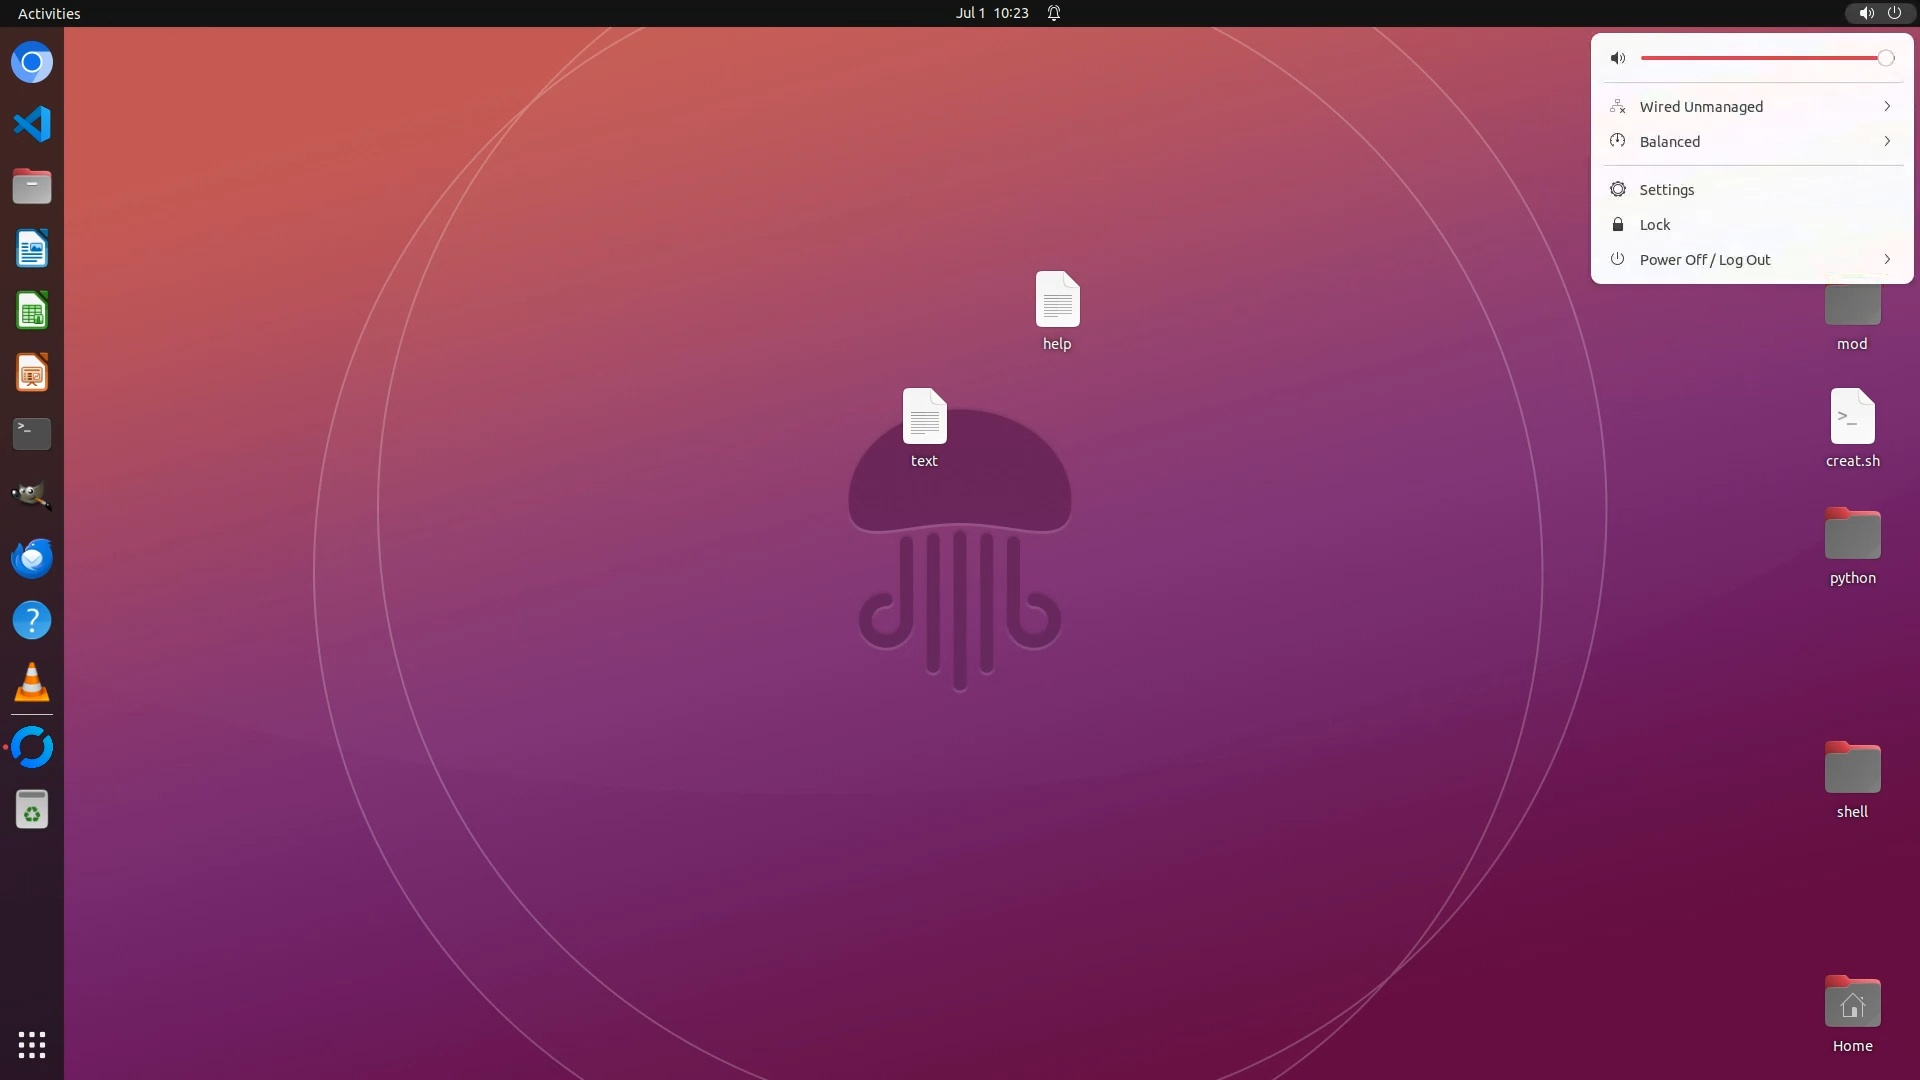Image resolution: width=1920 pixels, height=1080 pixels.
Task: Open LibreOffice Calc spreadsheet app
Action: (x=32, y=311)
